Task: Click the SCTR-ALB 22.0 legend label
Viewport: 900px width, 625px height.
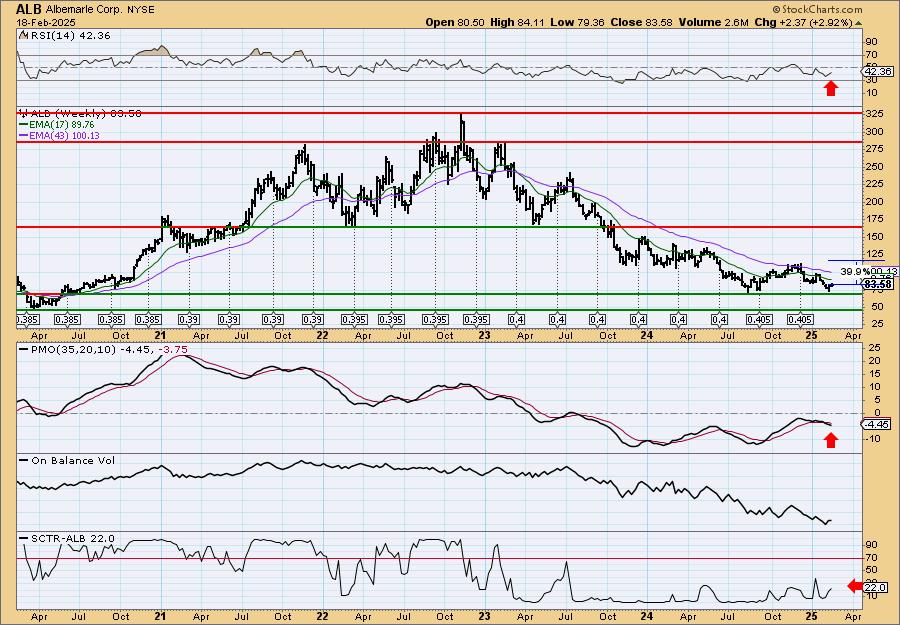Action: (72, 538)
